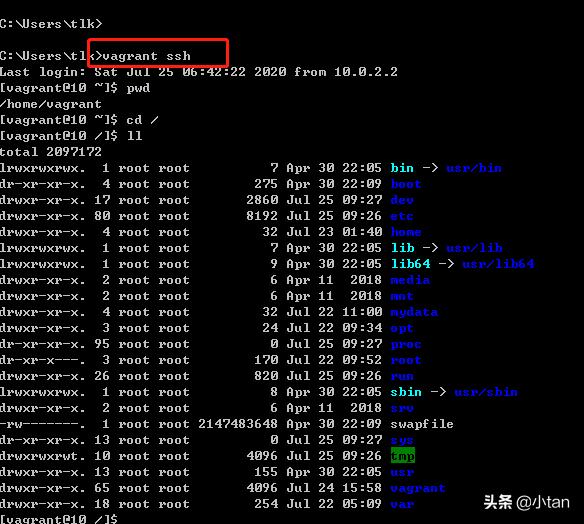Click the 'mydata' directory name

pos(414,312)
